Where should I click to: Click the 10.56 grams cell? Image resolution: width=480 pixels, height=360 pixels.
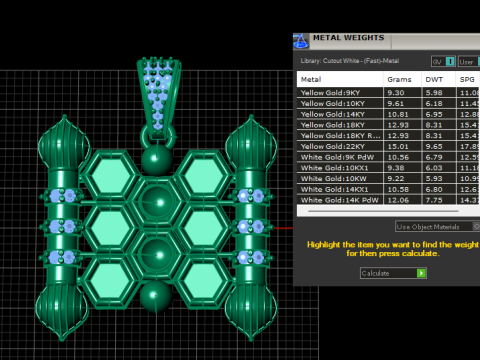[x=402, y=157]
